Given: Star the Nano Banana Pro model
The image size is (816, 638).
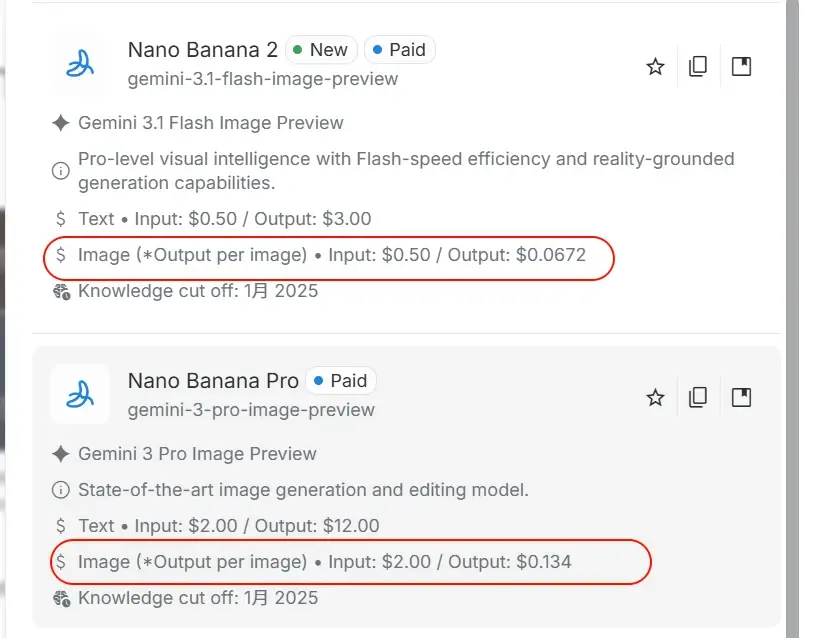Looking at the screenshot, I should coord(655,398).
